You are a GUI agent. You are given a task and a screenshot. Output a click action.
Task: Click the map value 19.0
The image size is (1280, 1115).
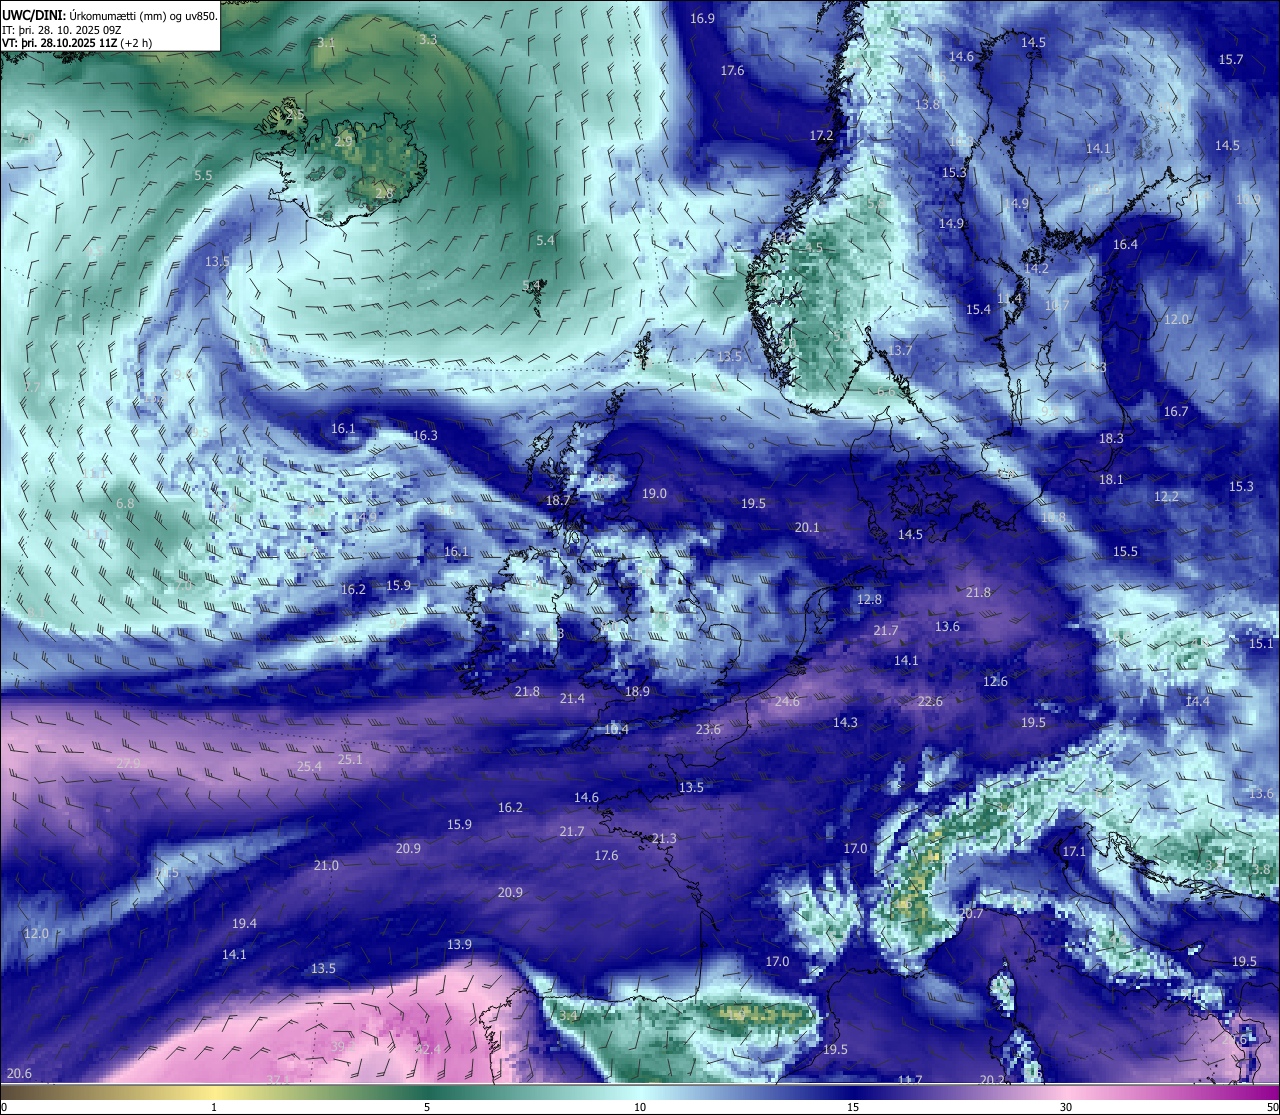click(654, 494)
